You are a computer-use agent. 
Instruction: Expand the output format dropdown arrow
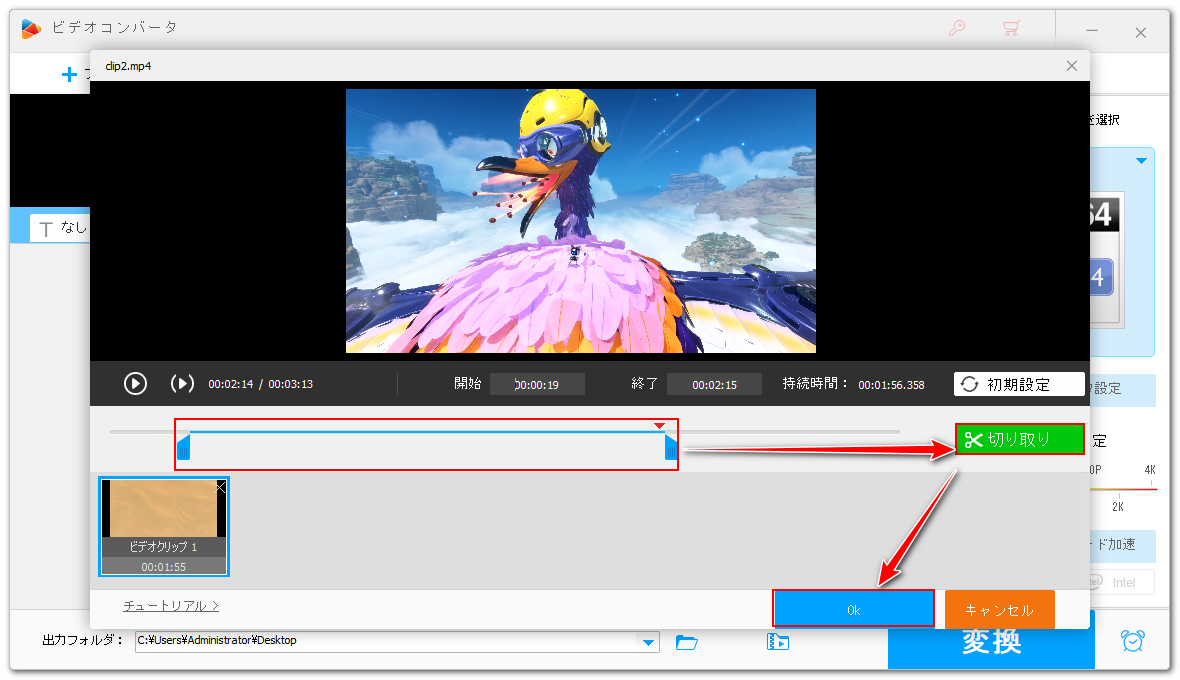(1140, 161)
